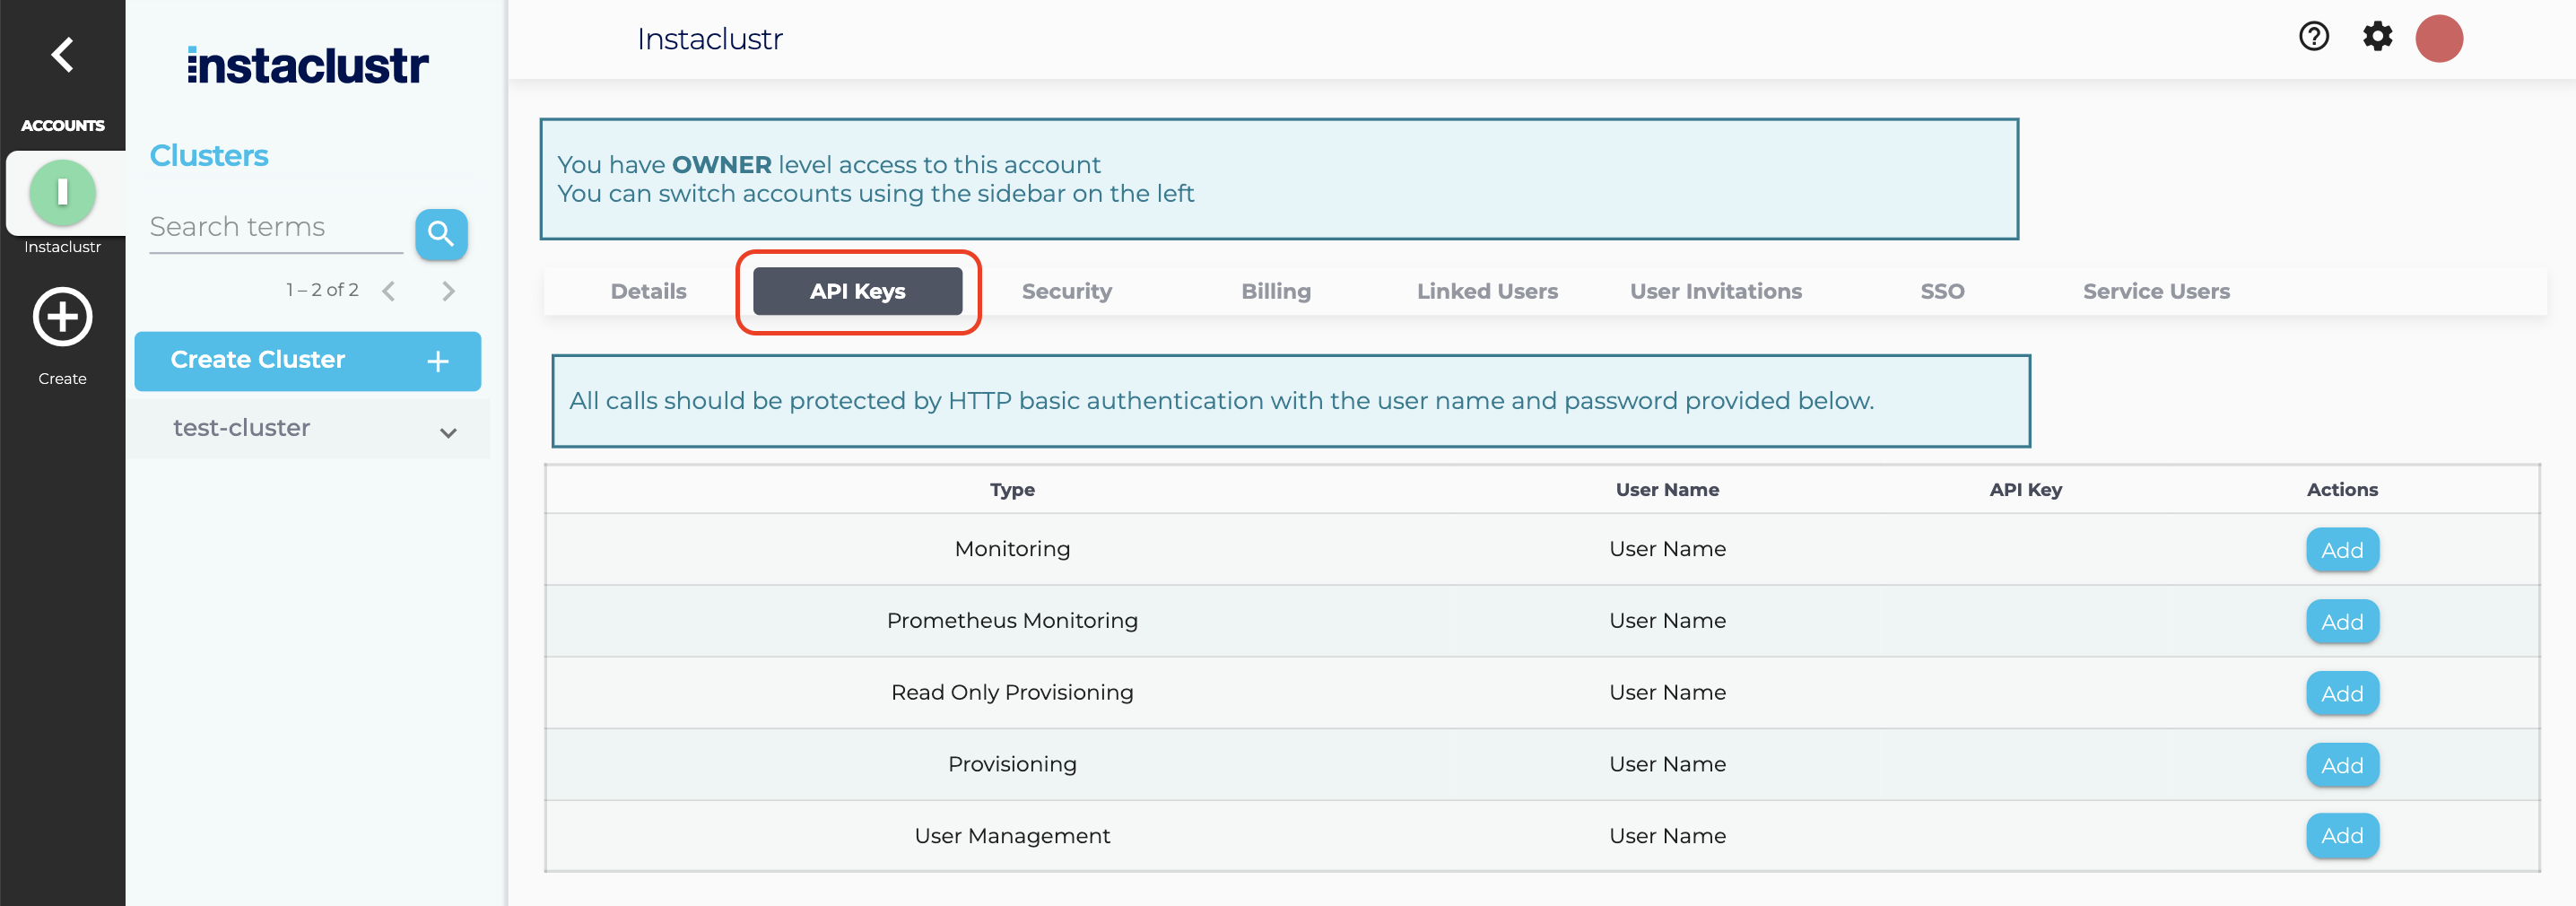Click the Create plus icon in sidebar
This screenshot has height=906, width=2576.
[x=62, y=318]
